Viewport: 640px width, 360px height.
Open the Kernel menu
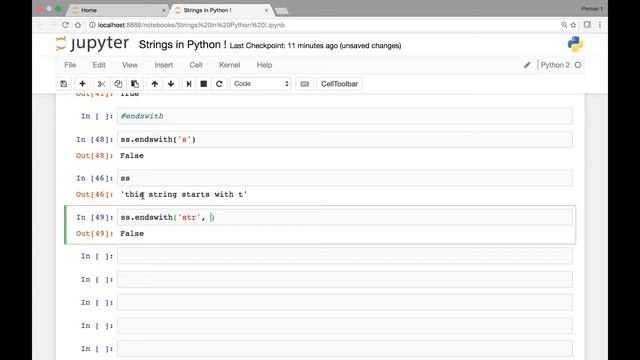(229, 65)
